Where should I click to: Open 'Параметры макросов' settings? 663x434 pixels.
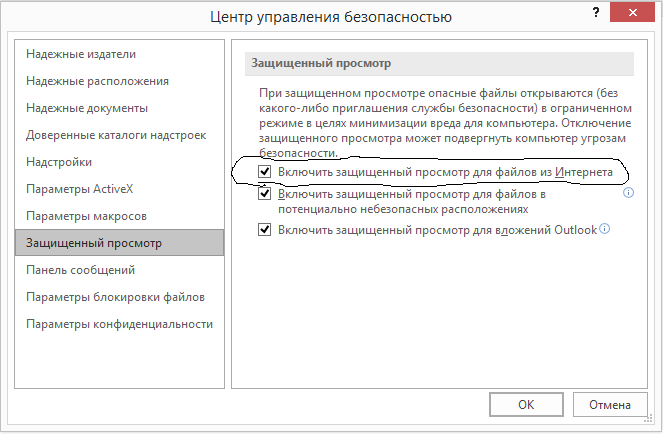[x=87, y=216]
